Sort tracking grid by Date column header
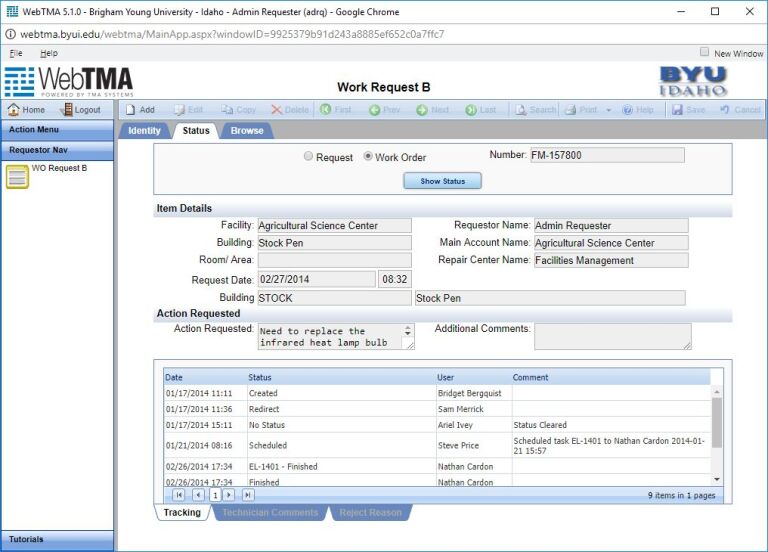Screen dimensions: 768x552 coord(174,377)
